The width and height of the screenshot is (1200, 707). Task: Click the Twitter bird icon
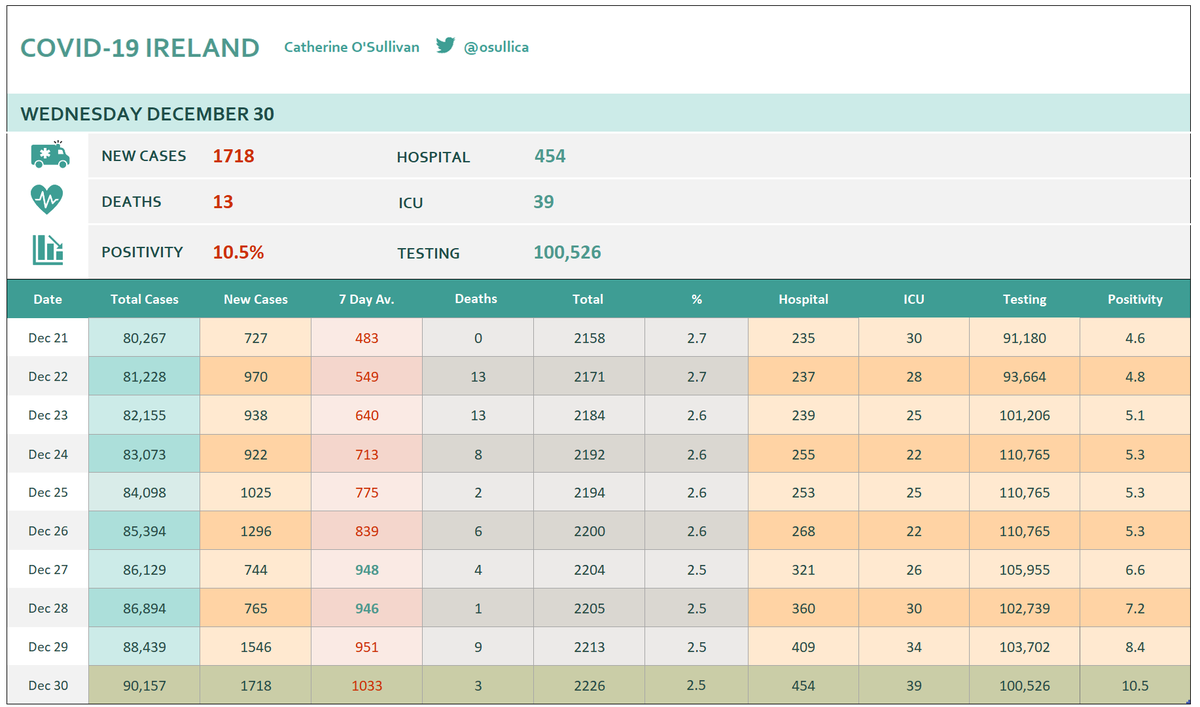click(x=446, y=46)
